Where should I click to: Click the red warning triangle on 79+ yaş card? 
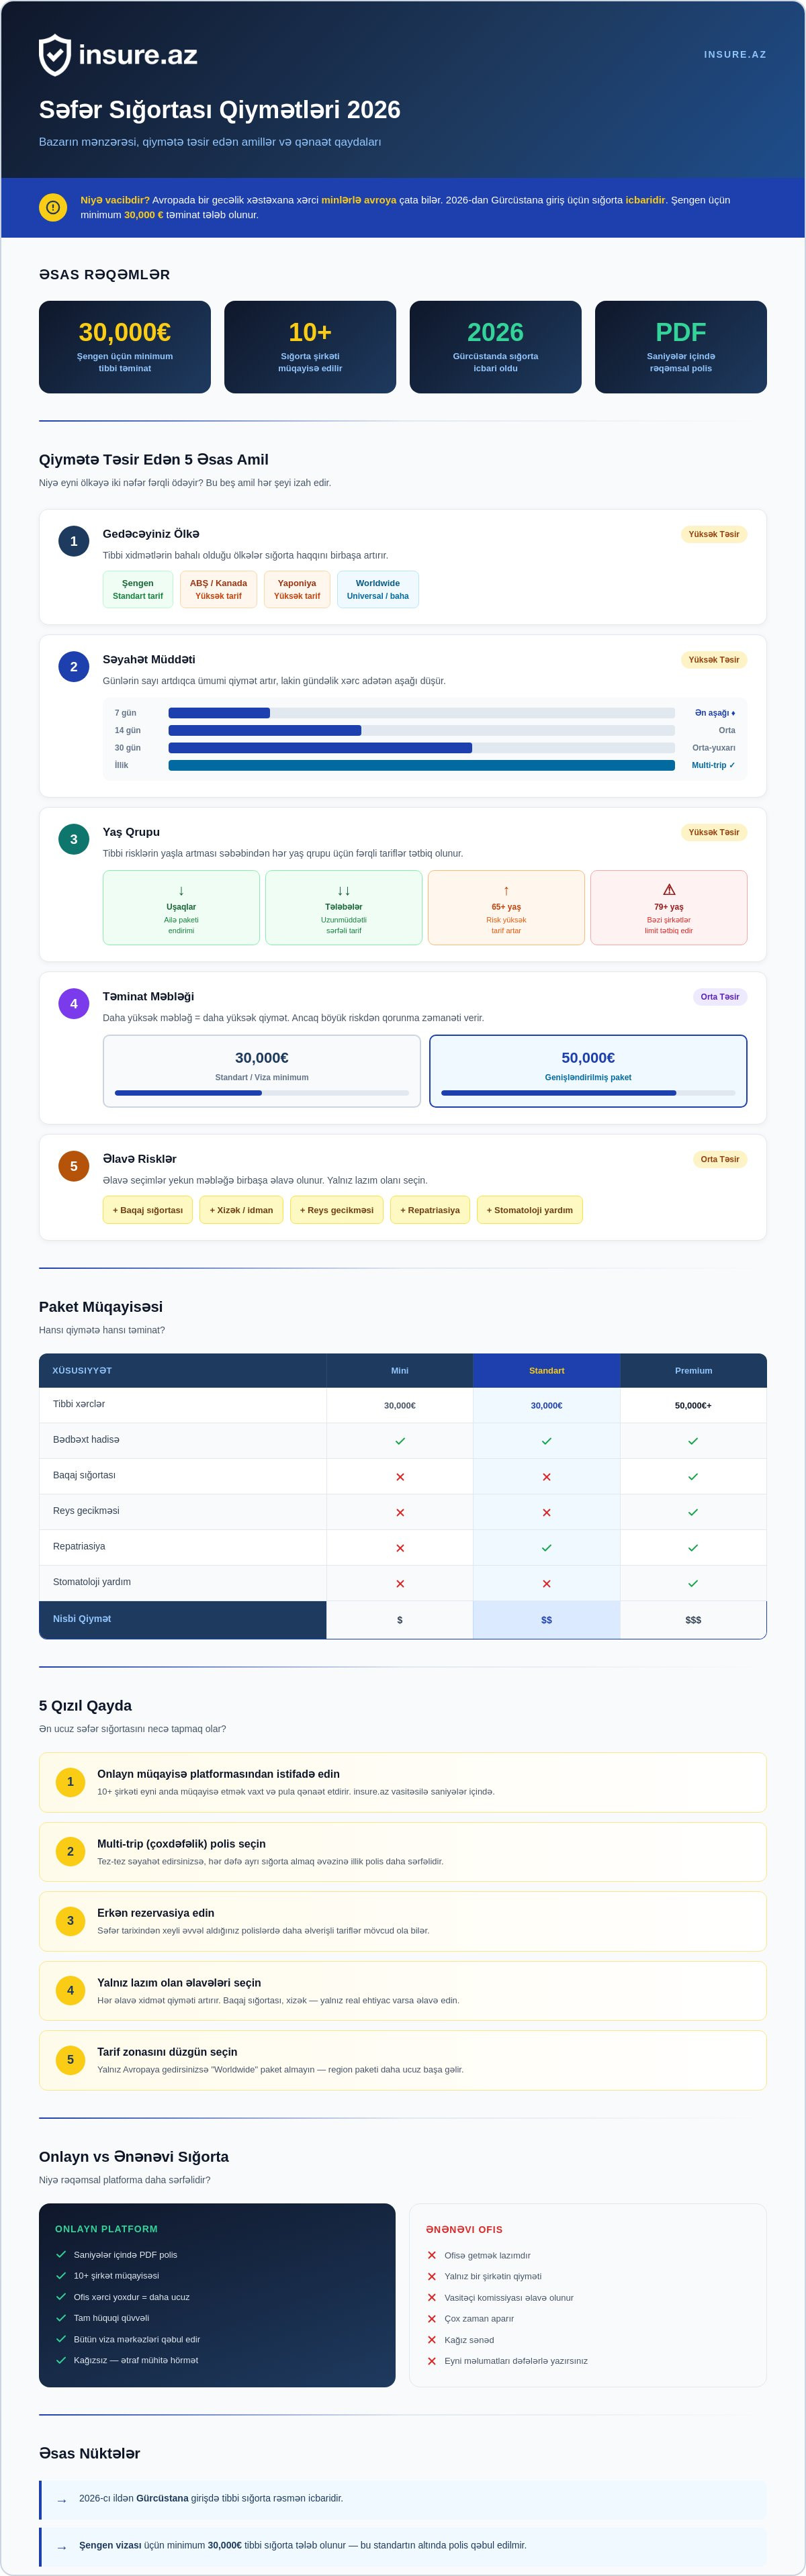(669, 890)
